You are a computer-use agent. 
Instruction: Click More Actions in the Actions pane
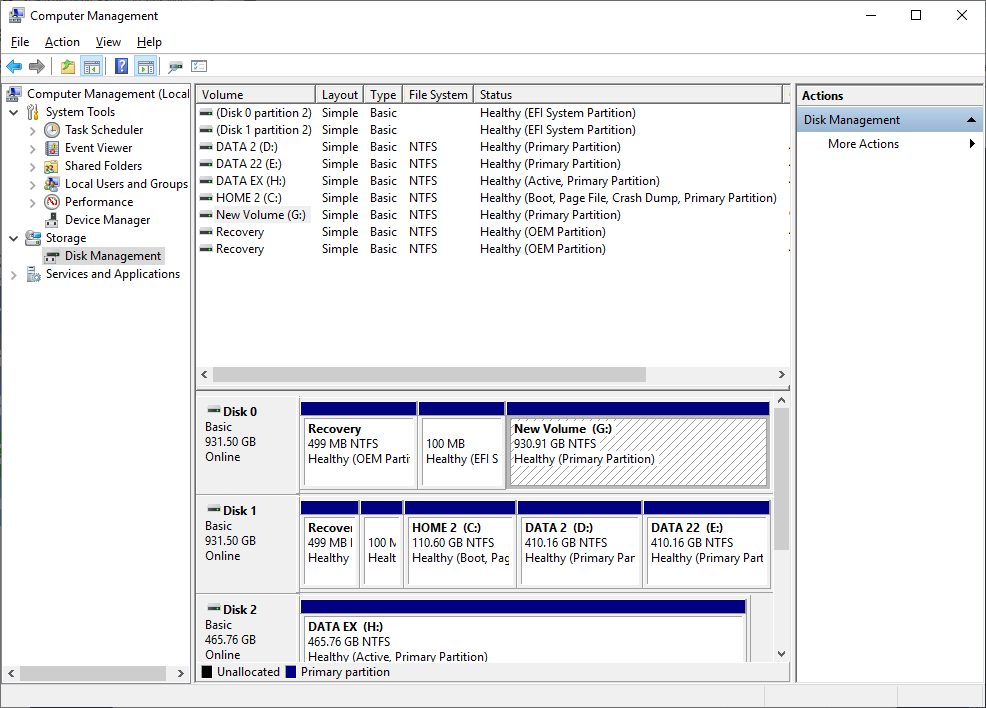[863, 144]
